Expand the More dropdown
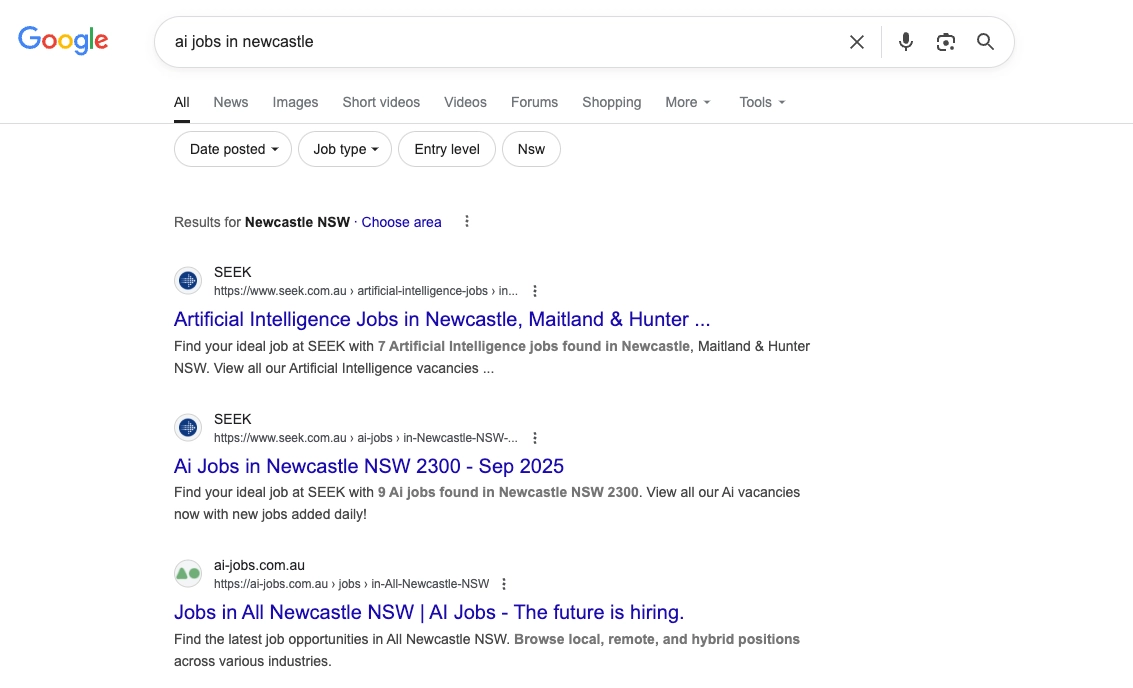 [x=688, y=102]
